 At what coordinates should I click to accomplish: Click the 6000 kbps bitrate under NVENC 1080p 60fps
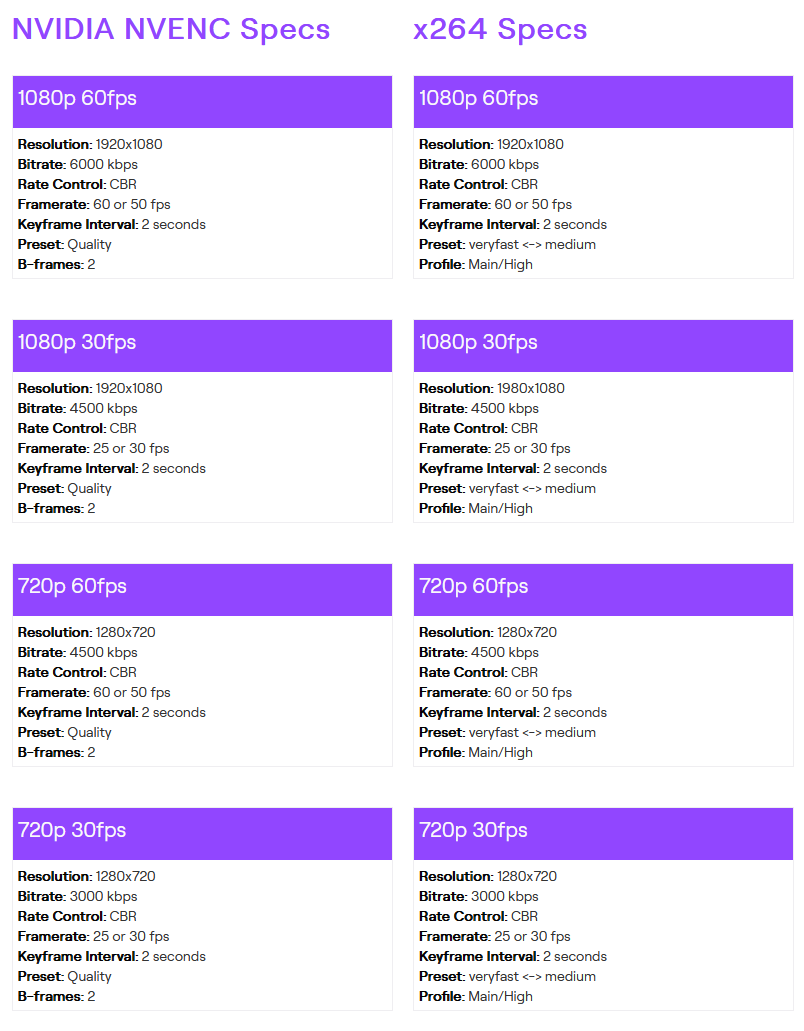click(x=102, y=164)
